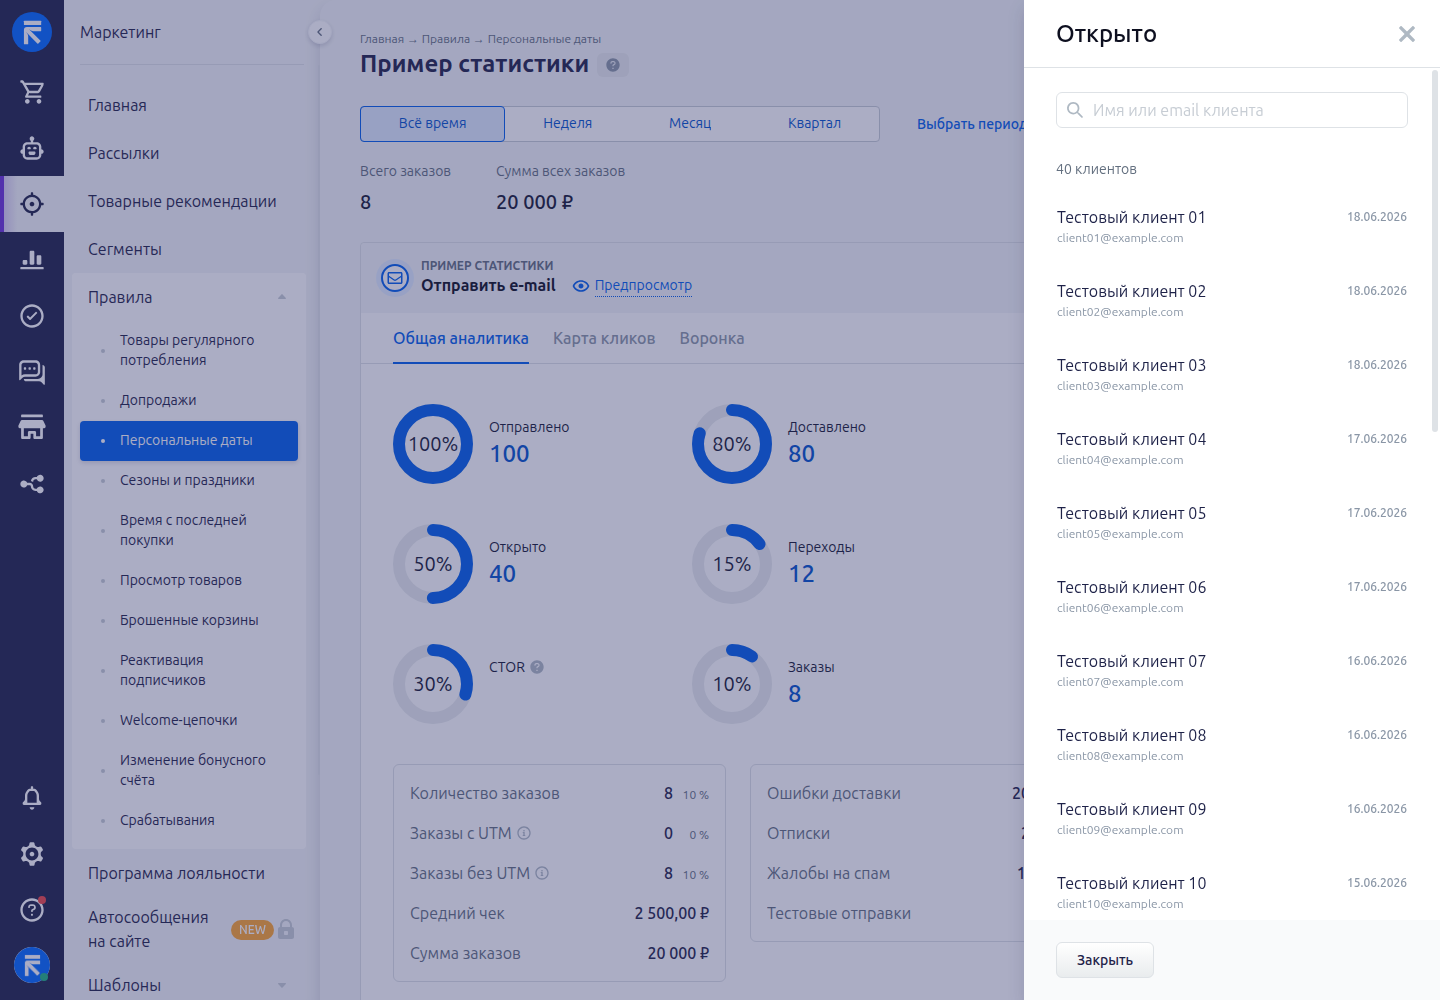Collapse the Правила menu section
1440x1000 pixels.
[282, 297]
